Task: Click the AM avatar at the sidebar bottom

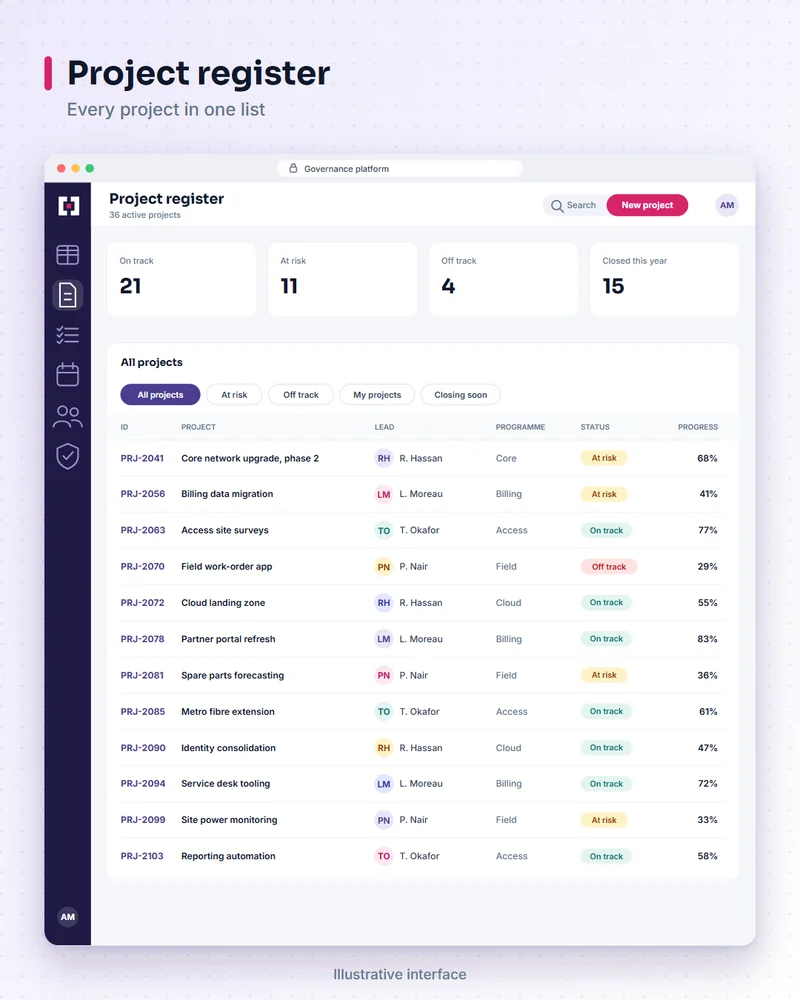Action: (x=68, y=917)
